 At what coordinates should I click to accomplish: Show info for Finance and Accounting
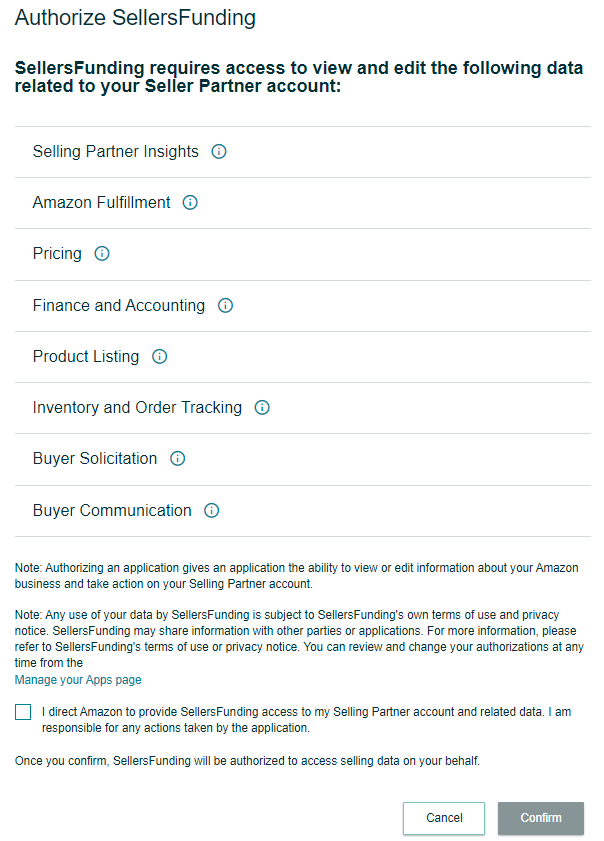pos(225,306)
